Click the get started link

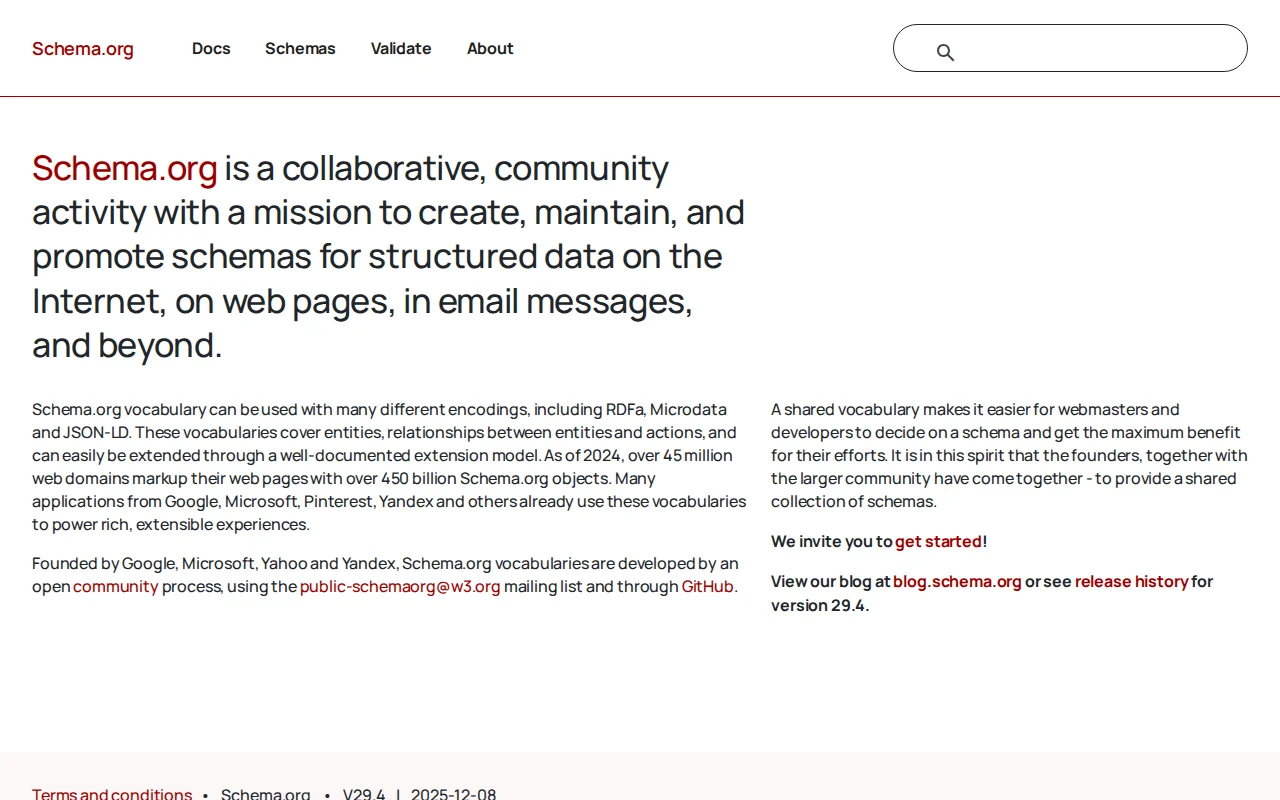pyautogui.click(x=938, y=541)
